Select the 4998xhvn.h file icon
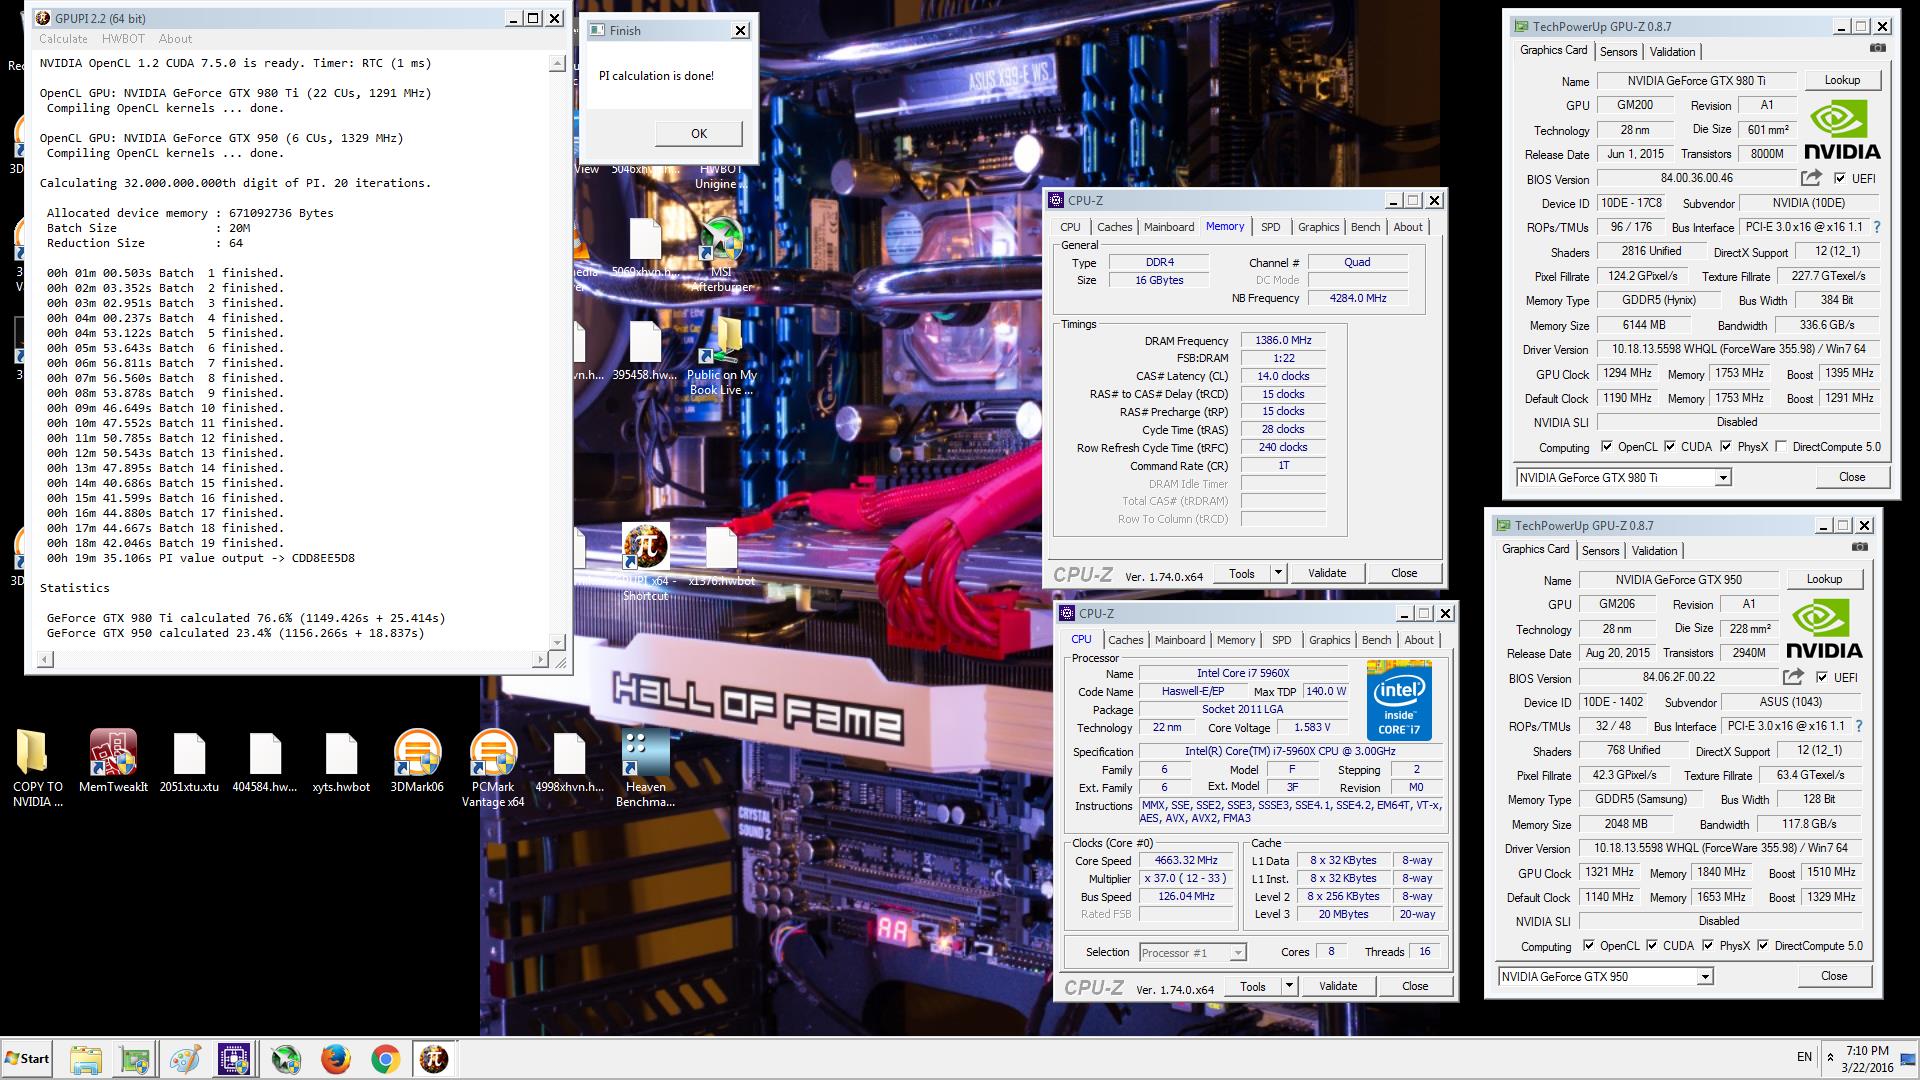This screenshot has width=1920, height=1080. pyautogui.click(x=569, y=753)
